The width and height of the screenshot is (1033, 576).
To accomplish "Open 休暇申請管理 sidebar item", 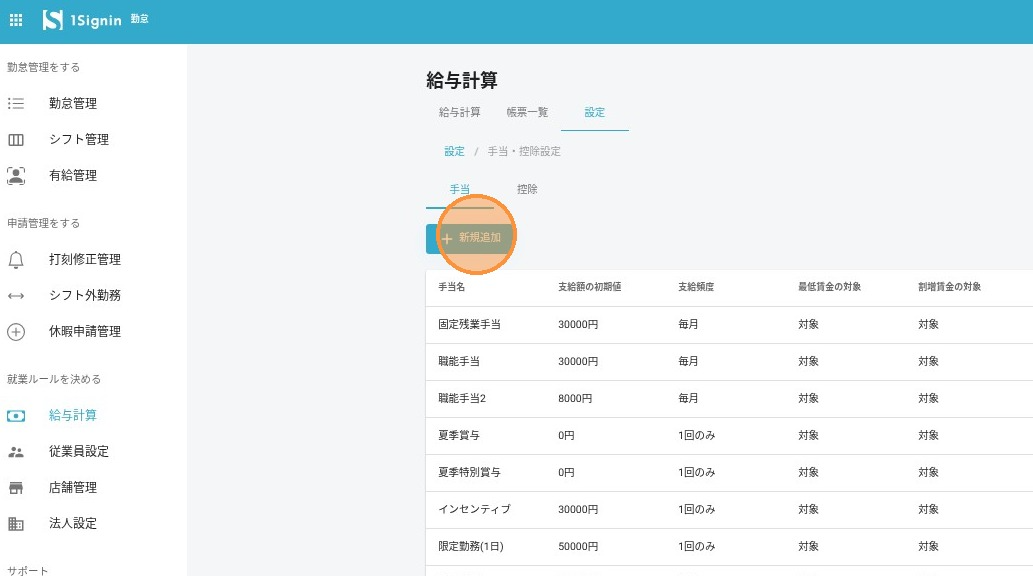I will point(85,331).
